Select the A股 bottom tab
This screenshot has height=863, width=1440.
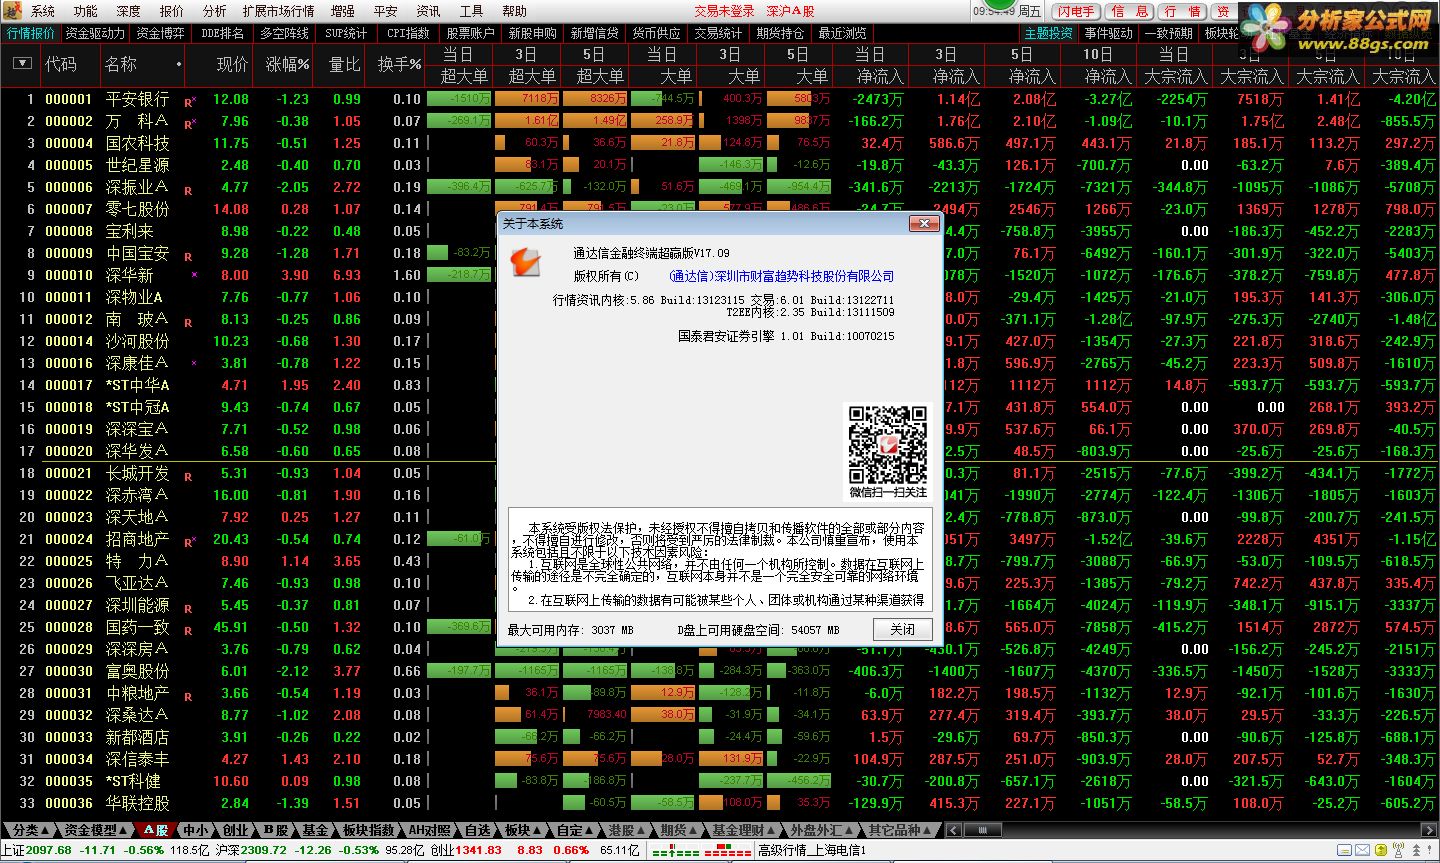tap(155, 830)
